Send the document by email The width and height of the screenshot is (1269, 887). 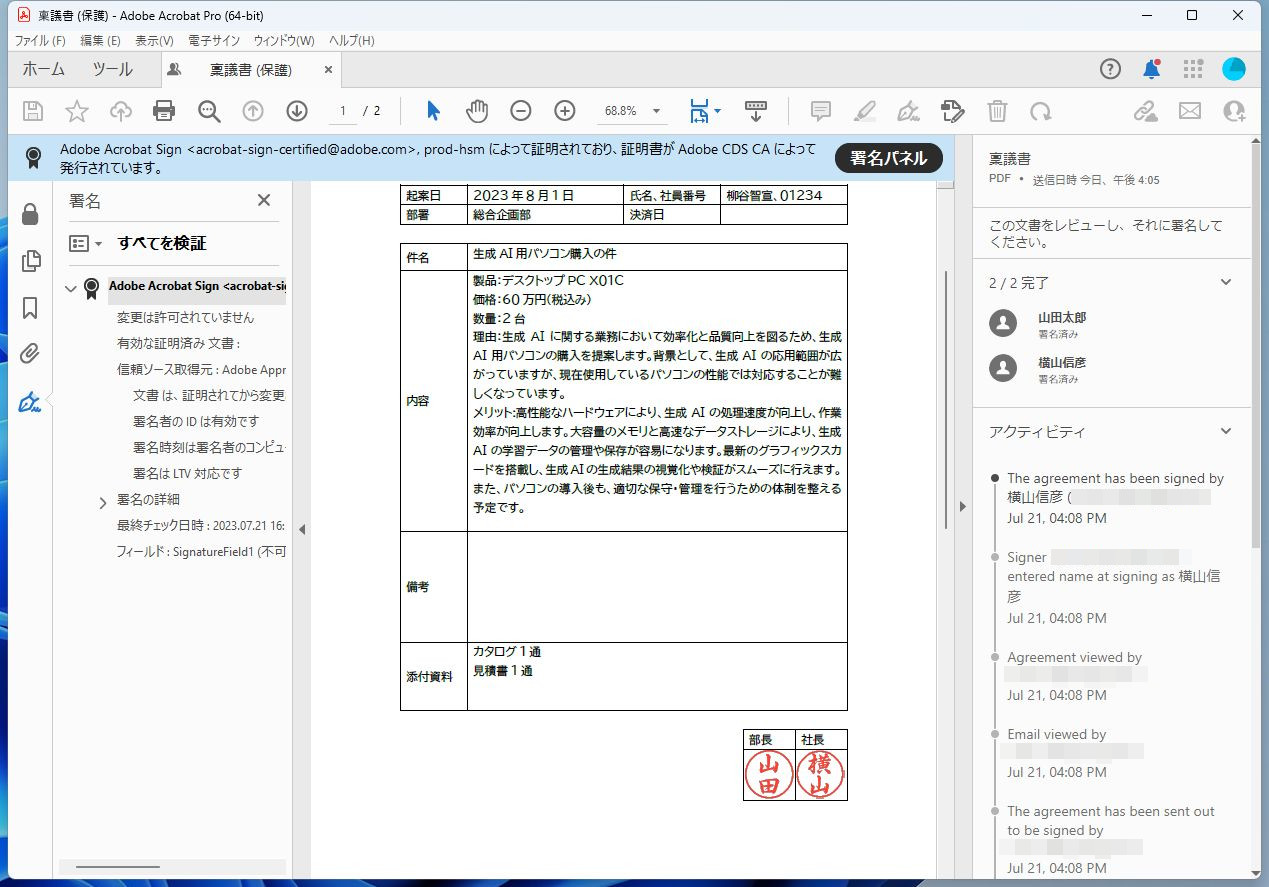pos(1189,111)
